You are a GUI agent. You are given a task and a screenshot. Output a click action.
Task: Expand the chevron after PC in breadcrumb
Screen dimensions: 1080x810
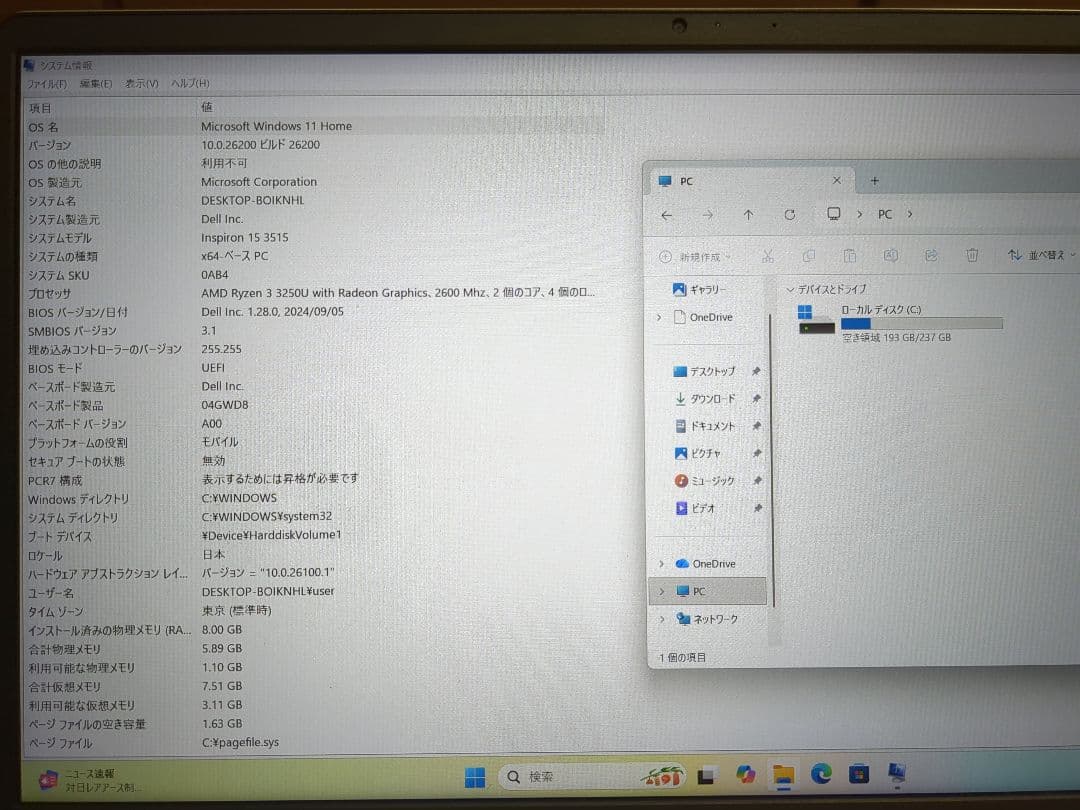910,214
